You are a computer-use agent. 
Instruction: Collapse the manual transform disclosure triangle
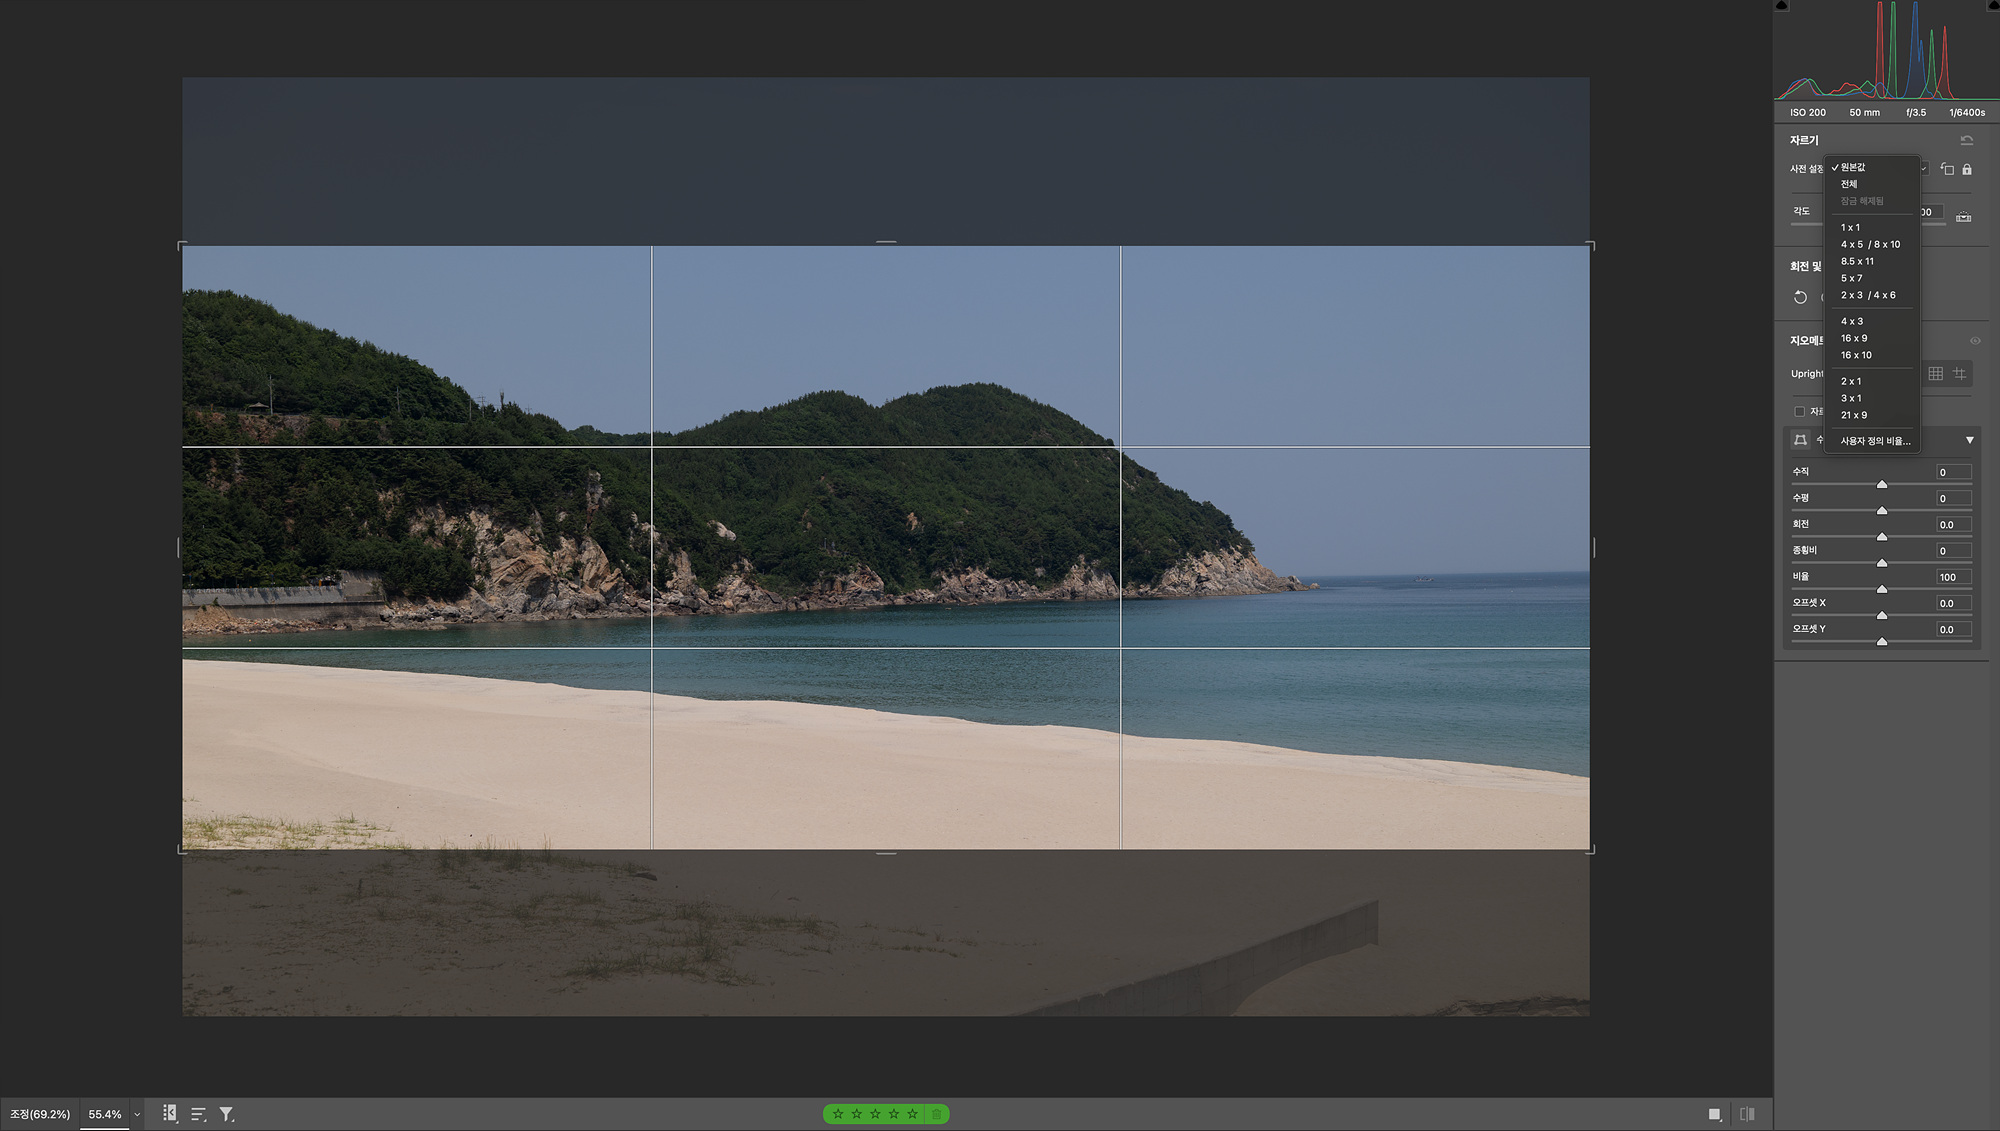point(1969,440)
